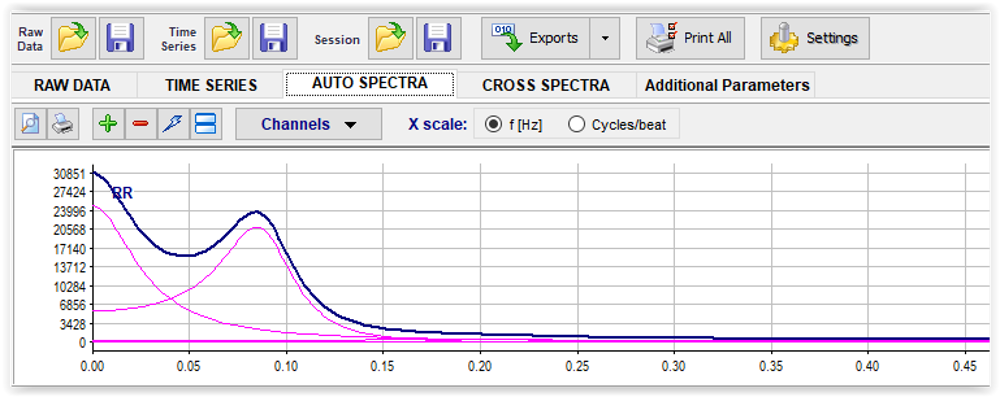Click the 0.10 X-axis label

point(286,366)
